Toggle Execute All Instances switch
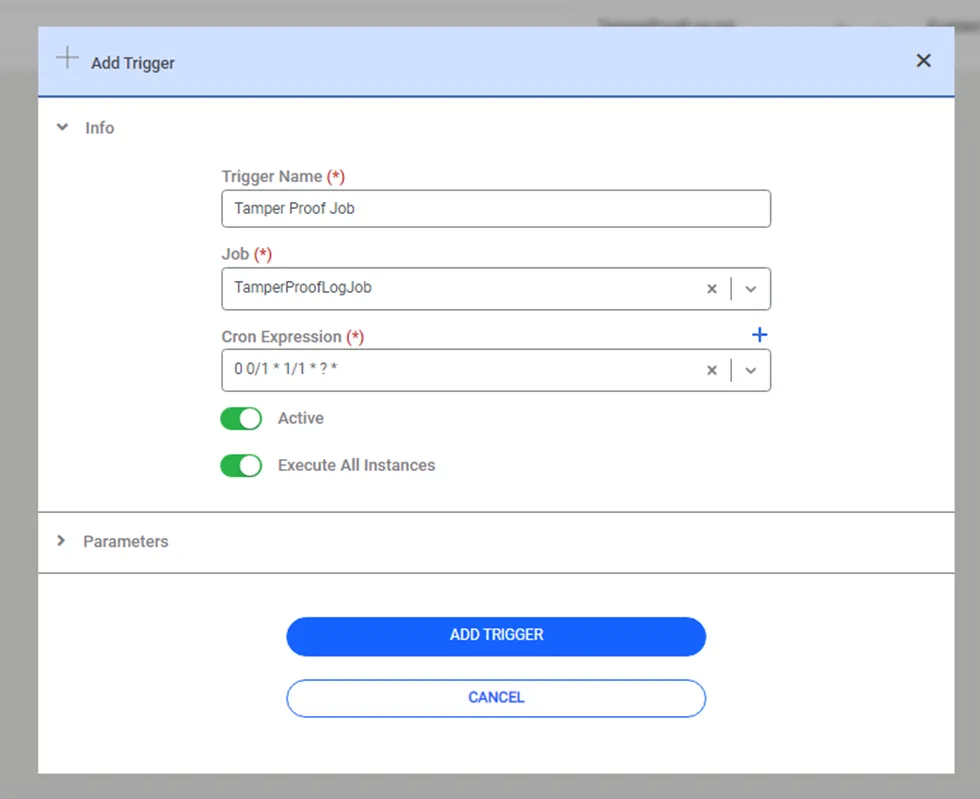Screen dimensions: 980x799 [x=241, y=466]
